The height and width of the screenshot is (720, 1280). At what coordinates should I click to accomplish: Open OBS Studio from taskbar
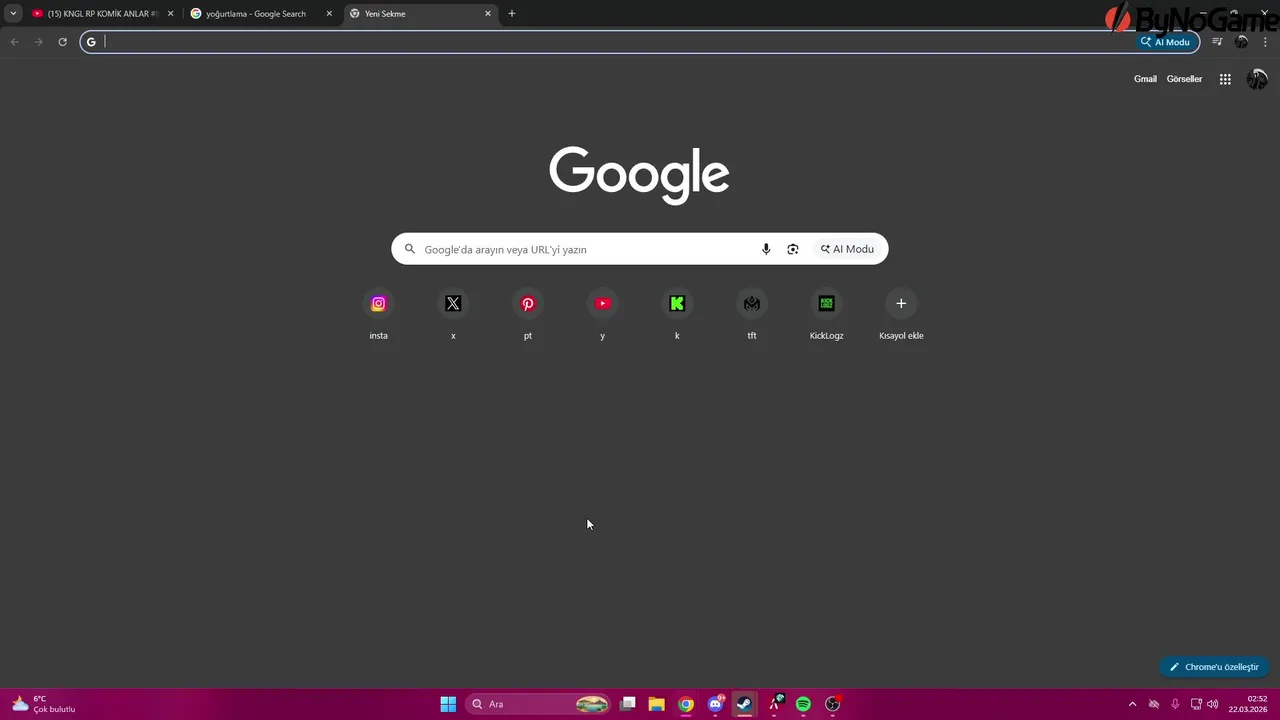tap(832, 704)
